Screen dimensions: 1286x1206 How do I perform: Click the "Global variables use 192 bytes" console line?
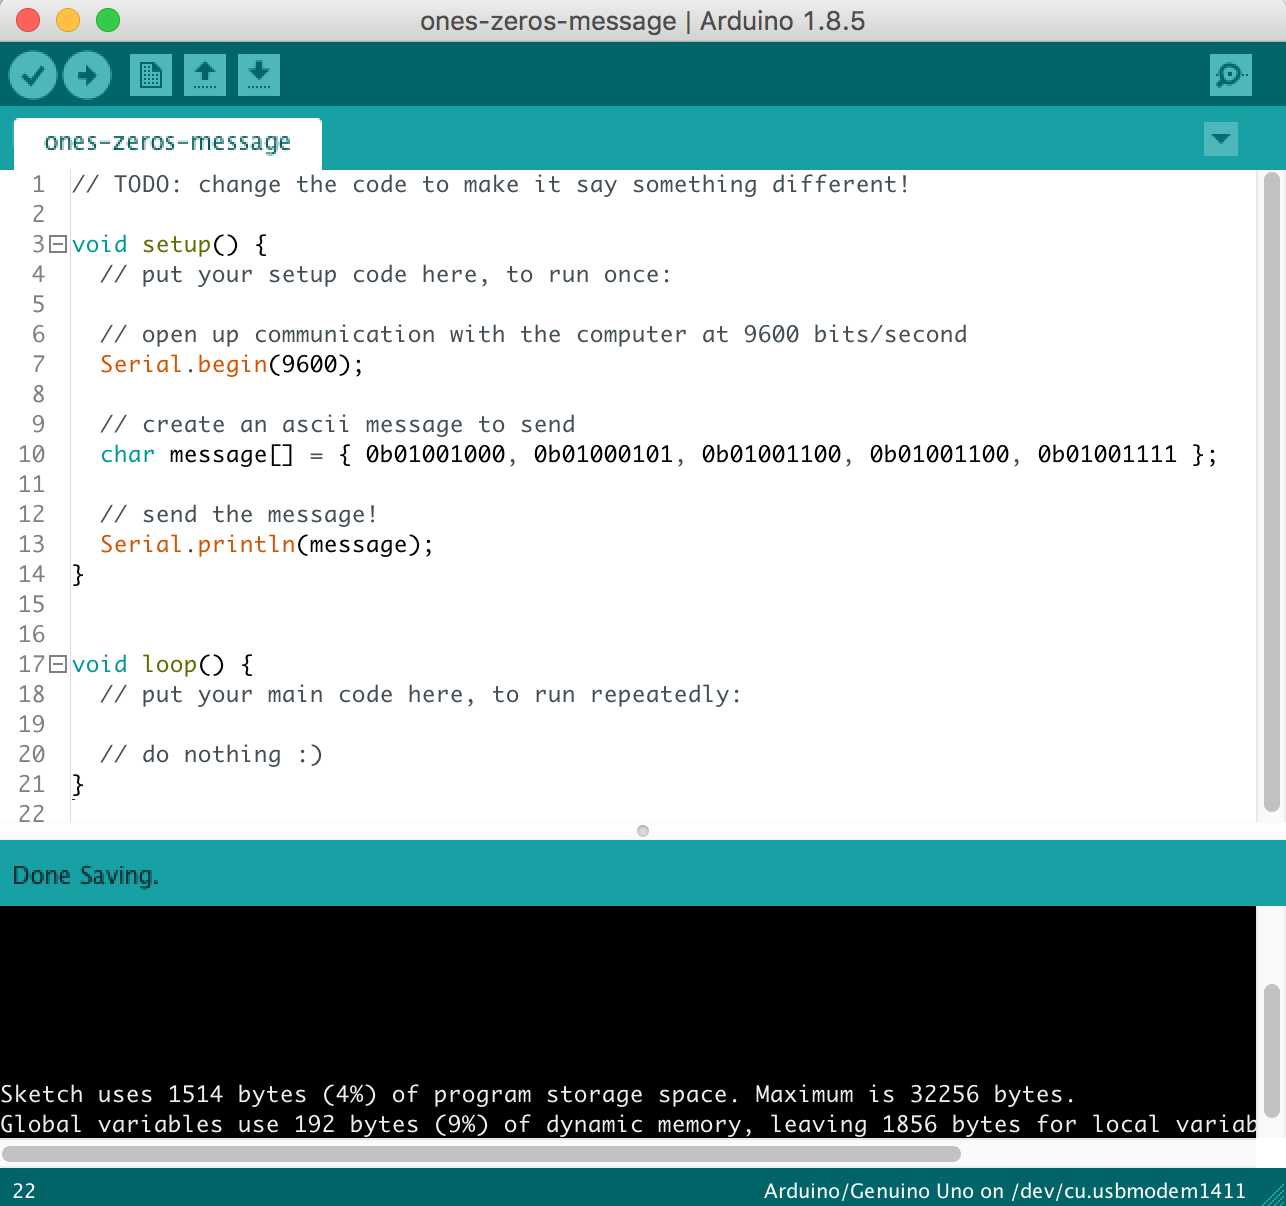628,1124
